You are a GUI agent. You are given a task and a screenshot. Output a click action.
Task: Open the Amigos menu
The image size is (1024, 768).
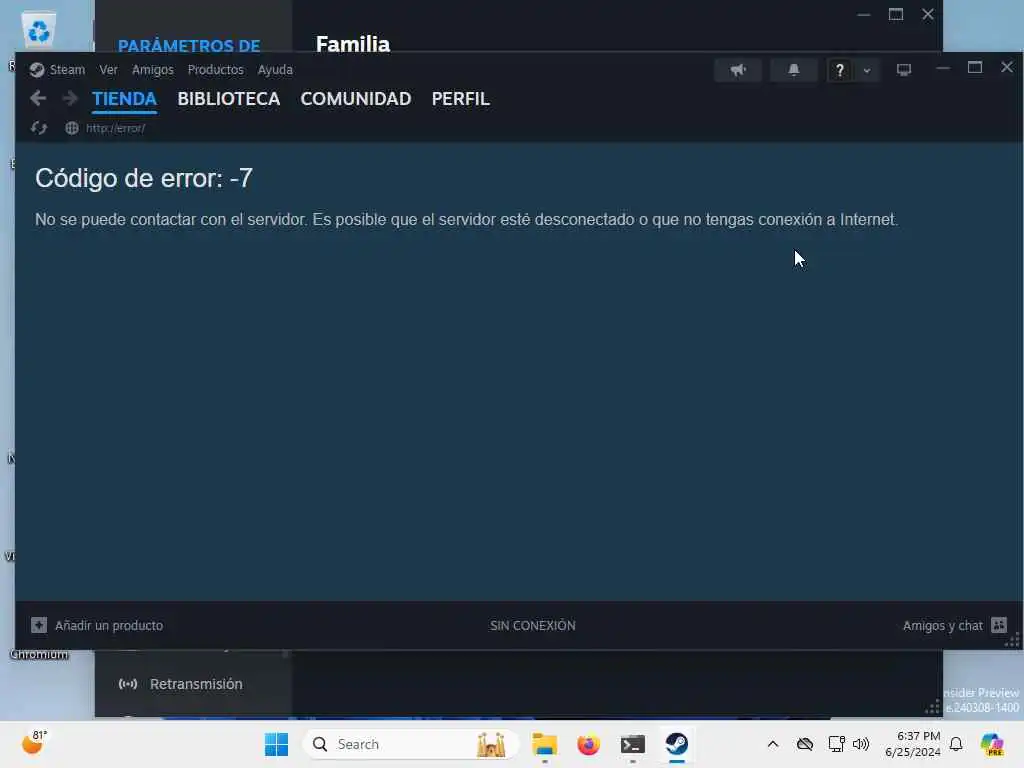coord(153,70)
